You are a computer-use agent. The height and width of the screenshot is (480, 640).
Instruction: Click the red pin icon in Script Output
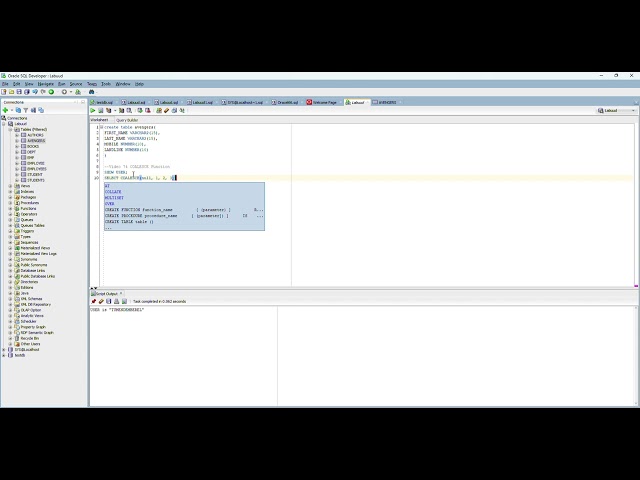tap(93, 301)
